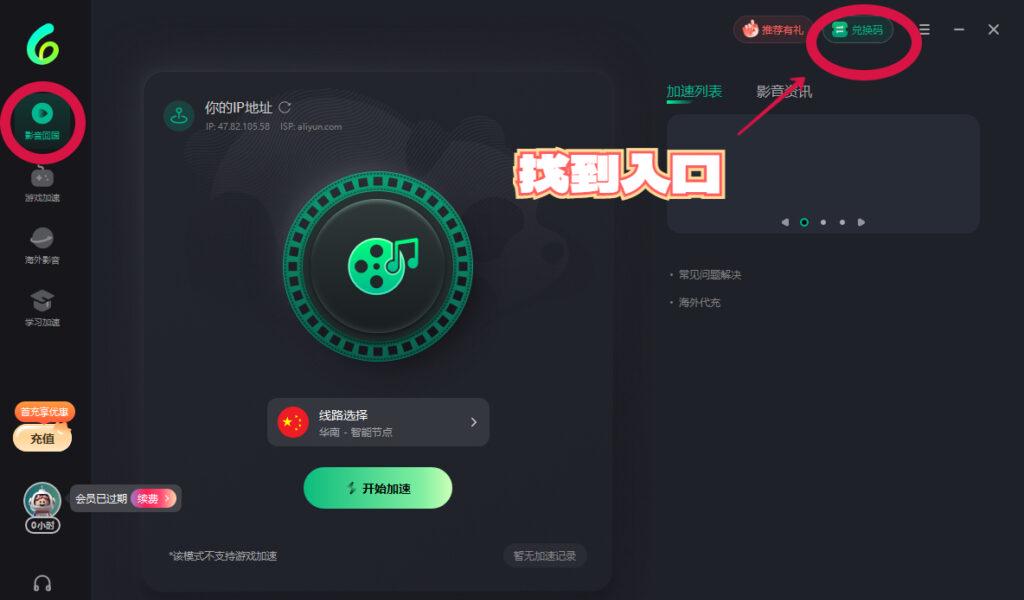Screen dimensions: 1024x600
Task: Switch to the 加速列表 tab
Action: (x=694, y=91)
